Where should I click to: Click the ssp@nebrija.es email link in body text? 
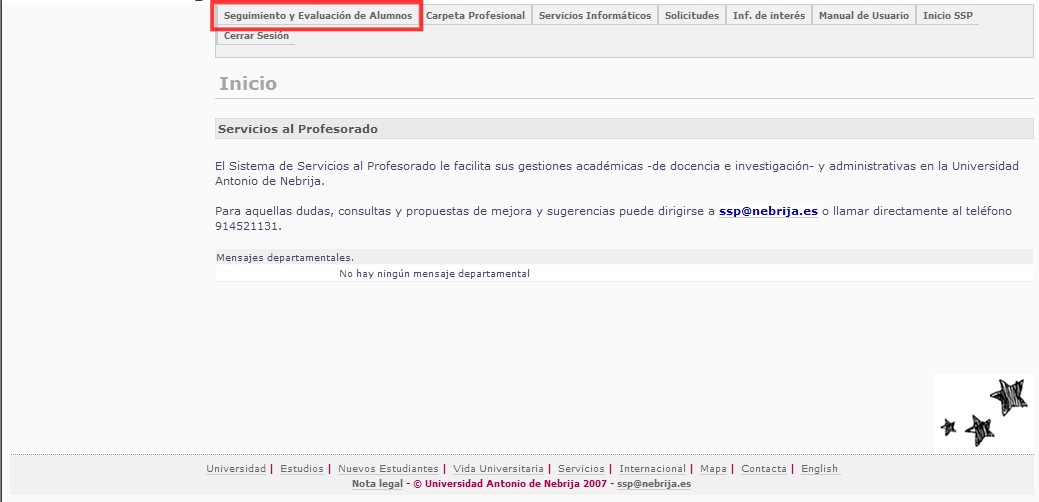click(768, 211)
